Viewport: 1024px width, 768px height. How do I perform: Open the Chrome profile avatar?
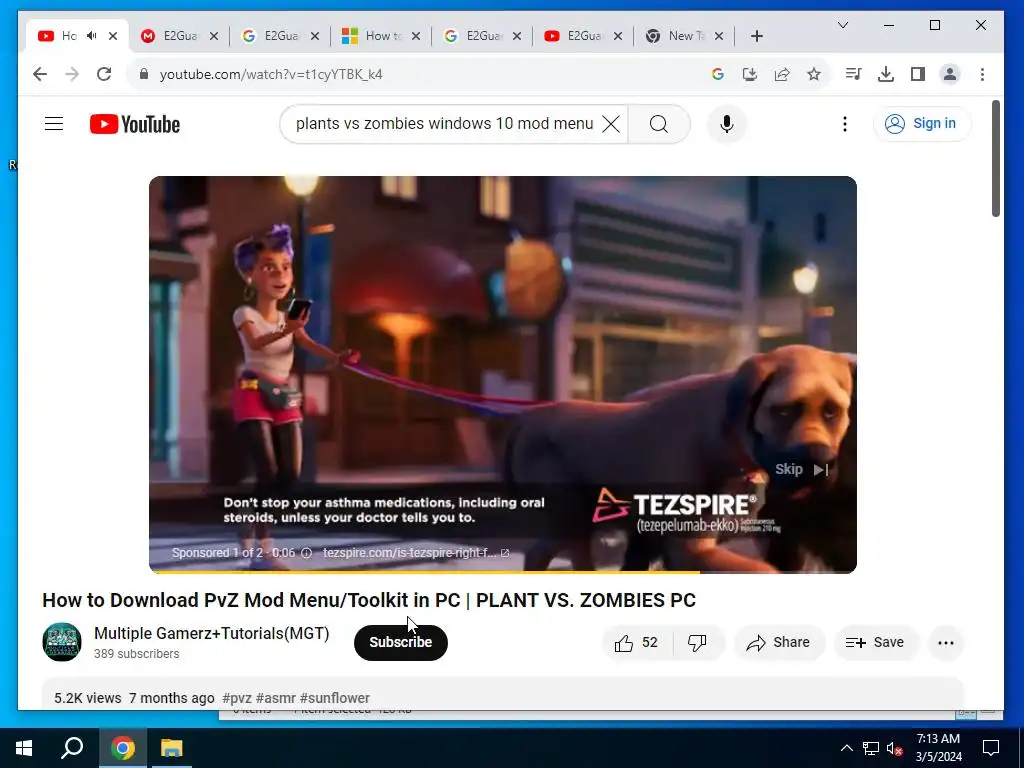point(950,74)
